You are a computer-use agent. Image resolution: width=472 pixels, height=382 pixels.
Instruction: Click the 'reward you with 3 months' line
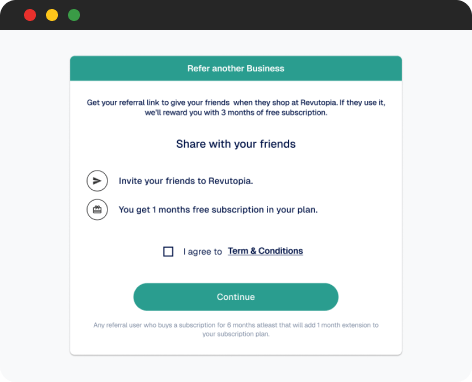coord(236,113)
